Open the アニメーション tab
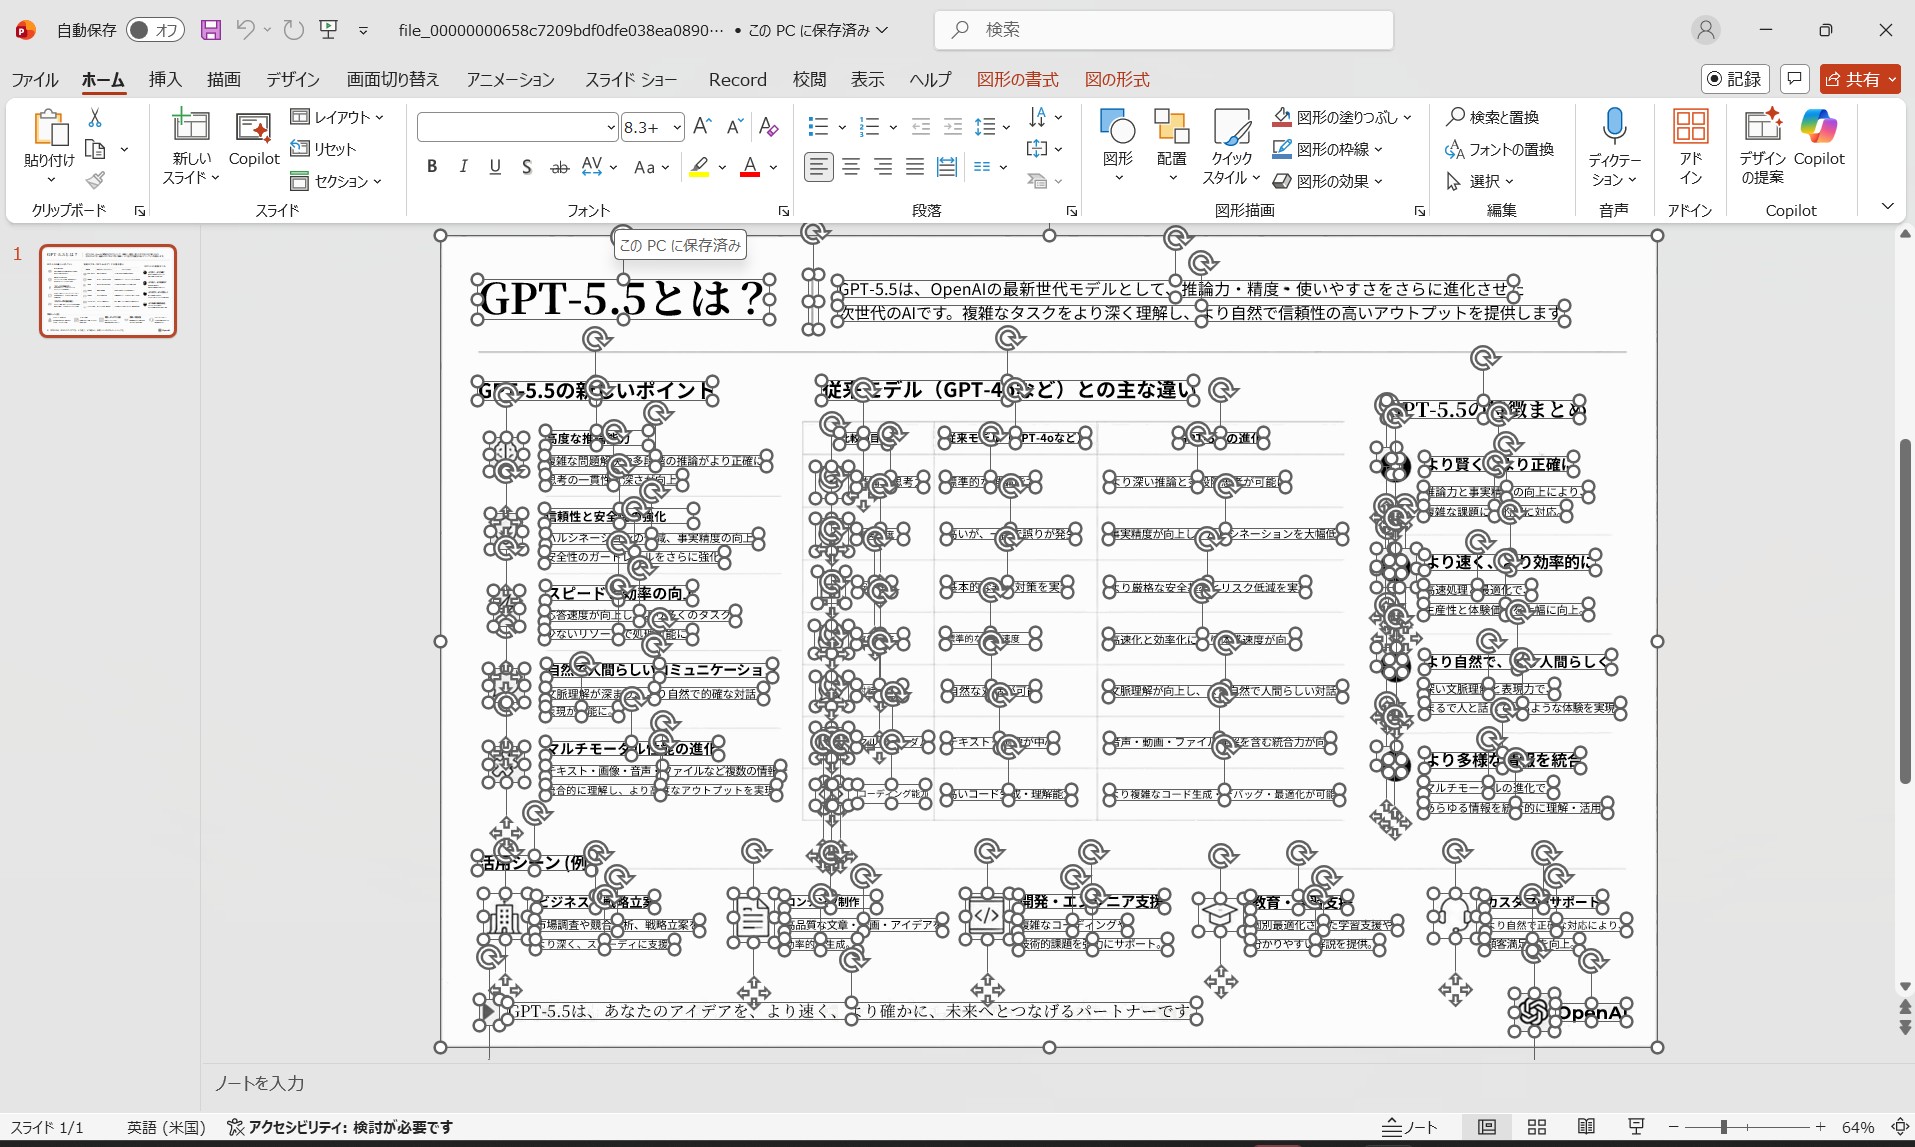This screenshot has width=1915, height=1147. pos(510,79)
